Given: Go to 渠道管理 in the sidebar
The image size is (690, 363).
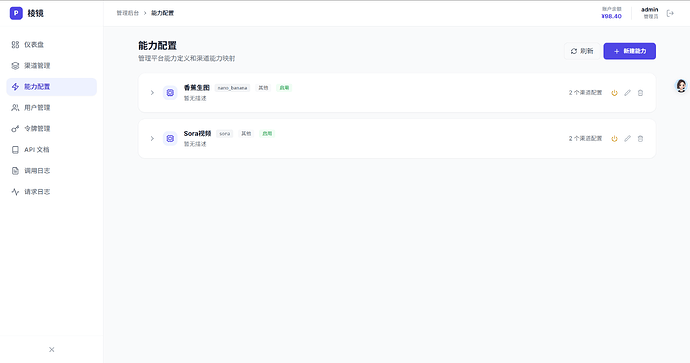Looking at the screenshot, I should [x=51, y=66].
